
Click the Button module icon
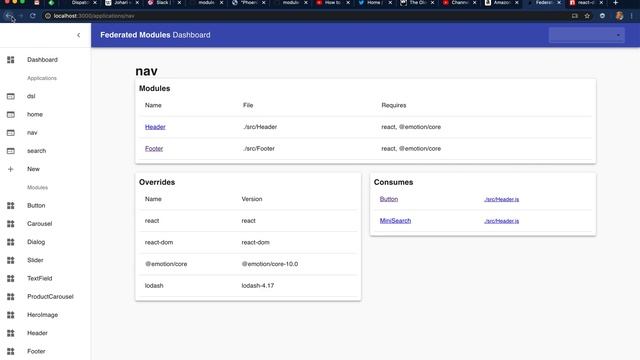tap(11, 206)
